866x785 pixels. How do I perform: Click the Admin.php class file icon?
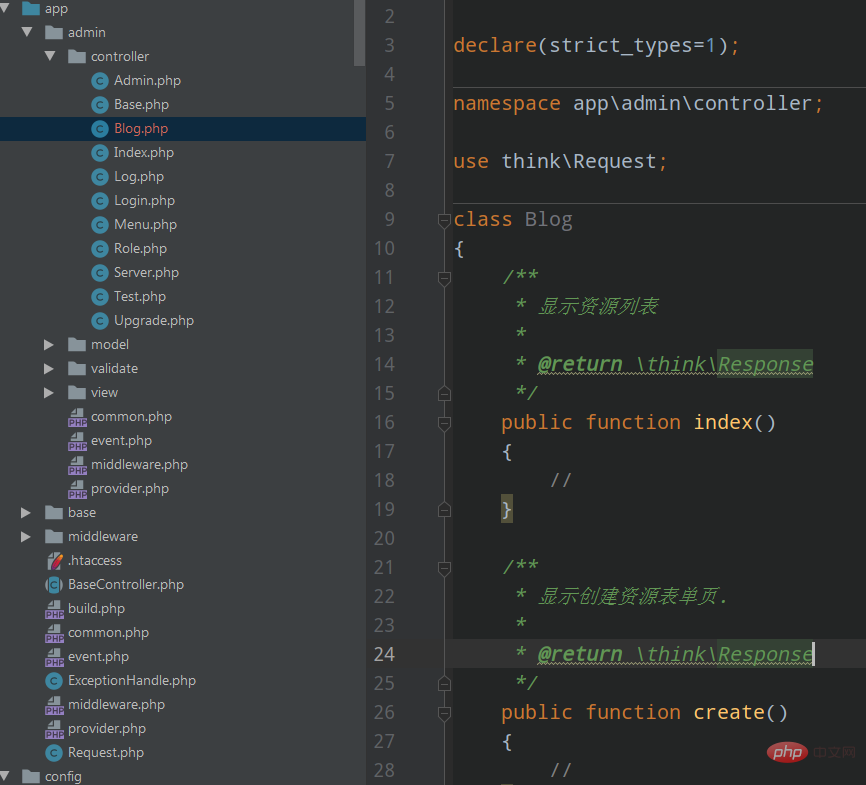tap(99, 81)
